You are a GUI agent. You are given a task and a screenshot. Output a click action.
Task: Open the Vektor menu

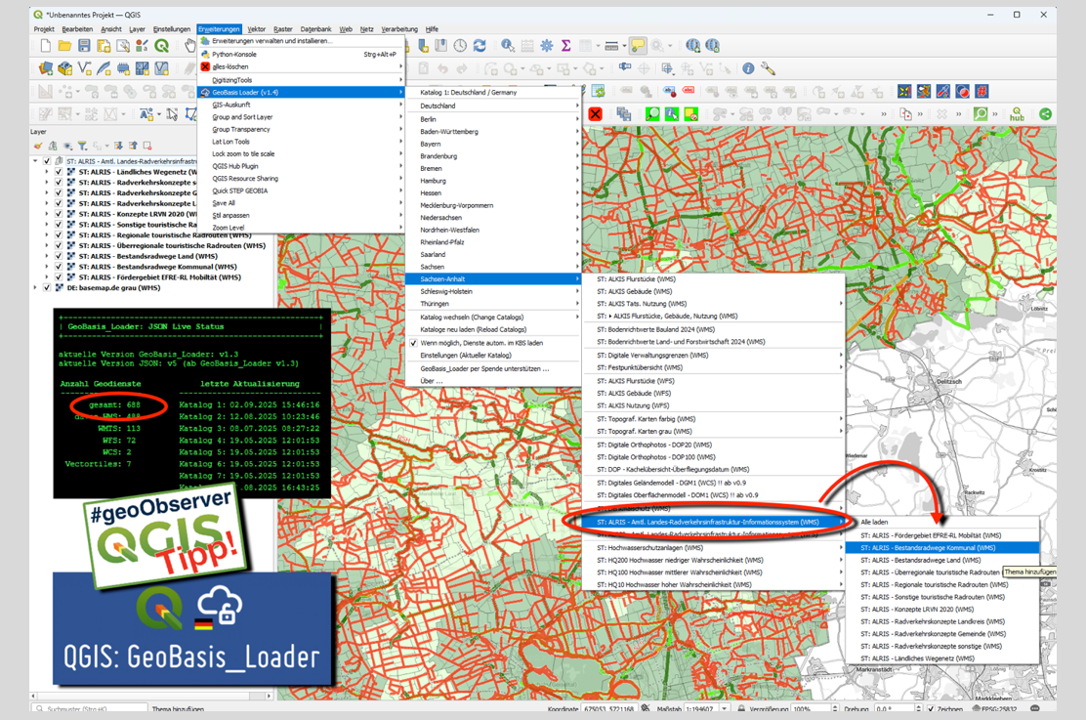coord(256,29)
